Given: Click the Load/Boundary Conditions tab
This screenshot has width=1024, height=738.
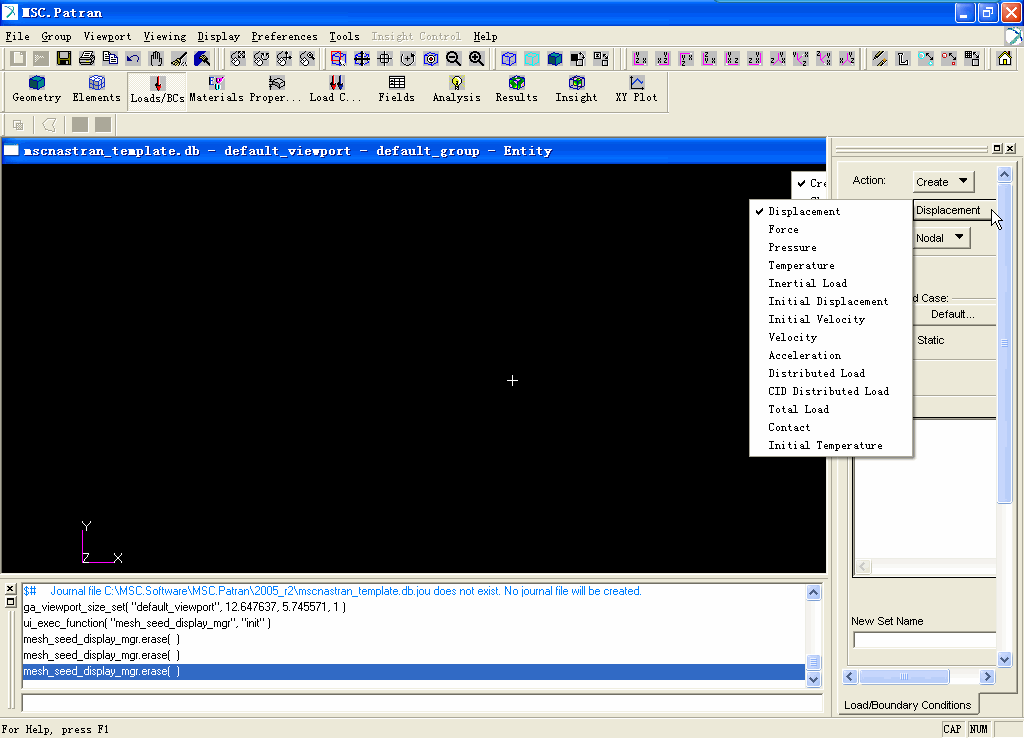Looking at the screenshot, I should [908, 705].
